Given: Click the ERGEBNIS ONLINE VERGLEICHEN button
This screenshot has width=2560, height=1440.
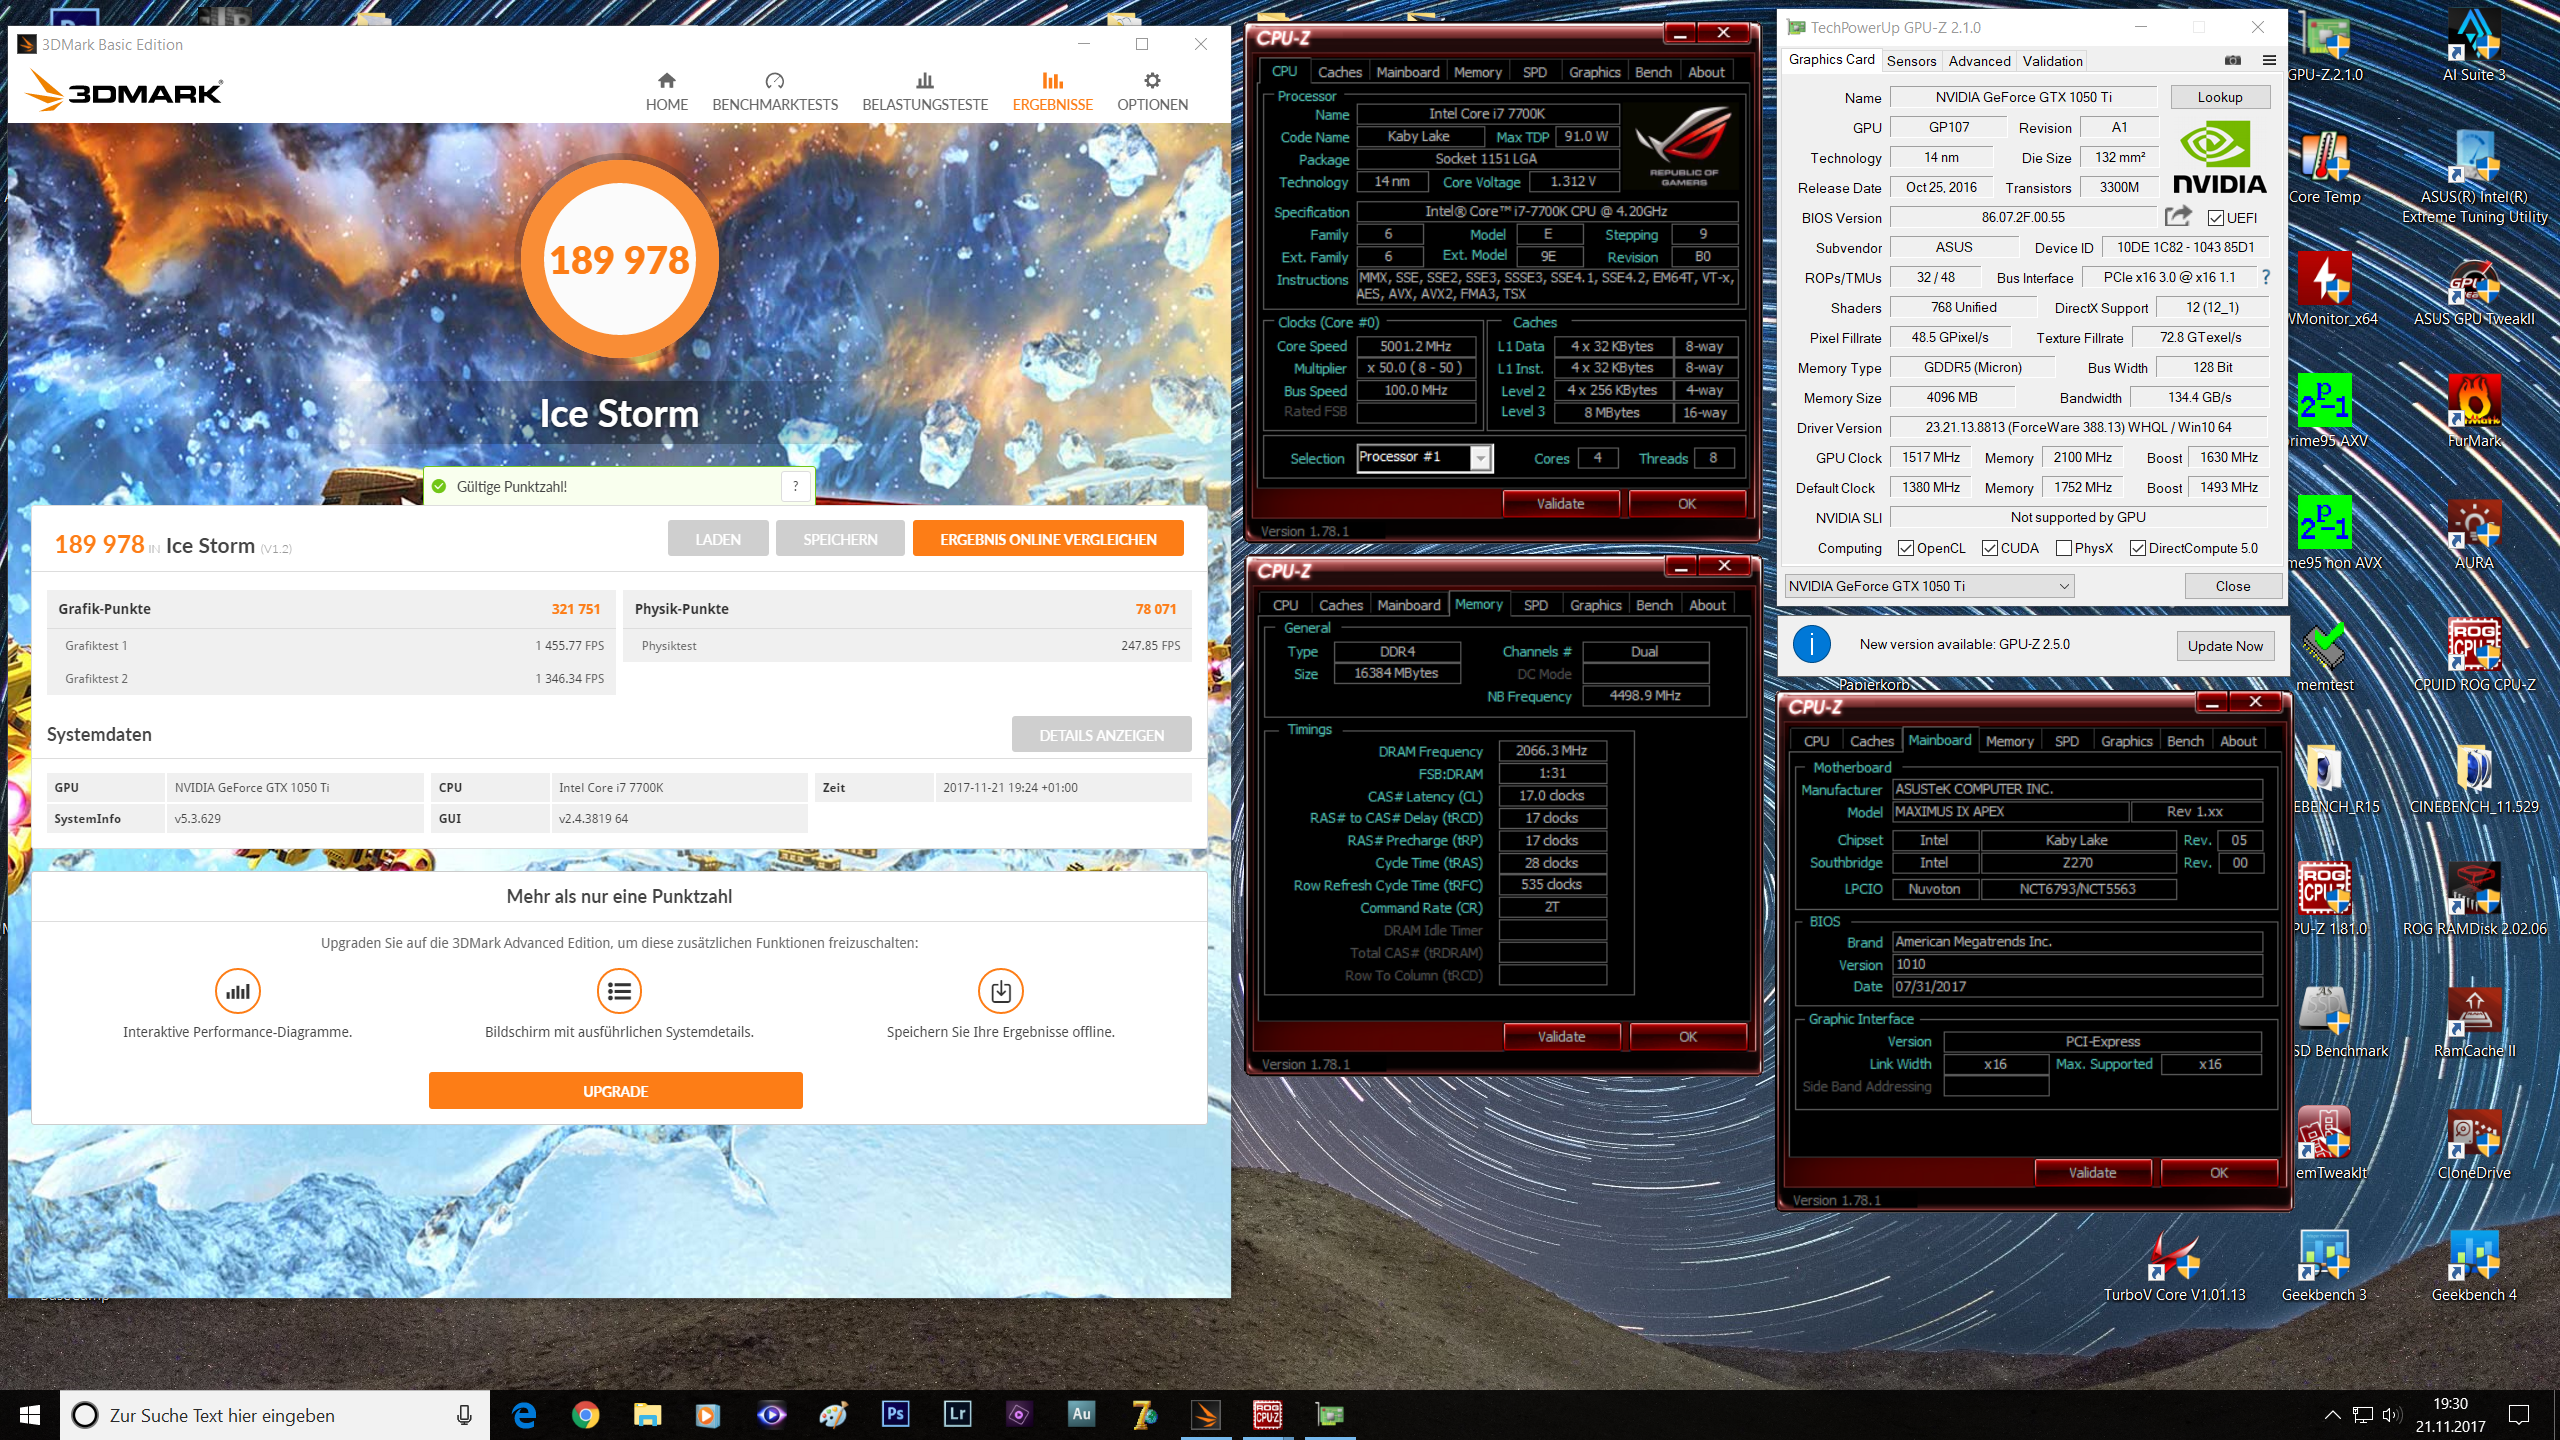Looking at the screenshot, I should [x=1048, y=539].
